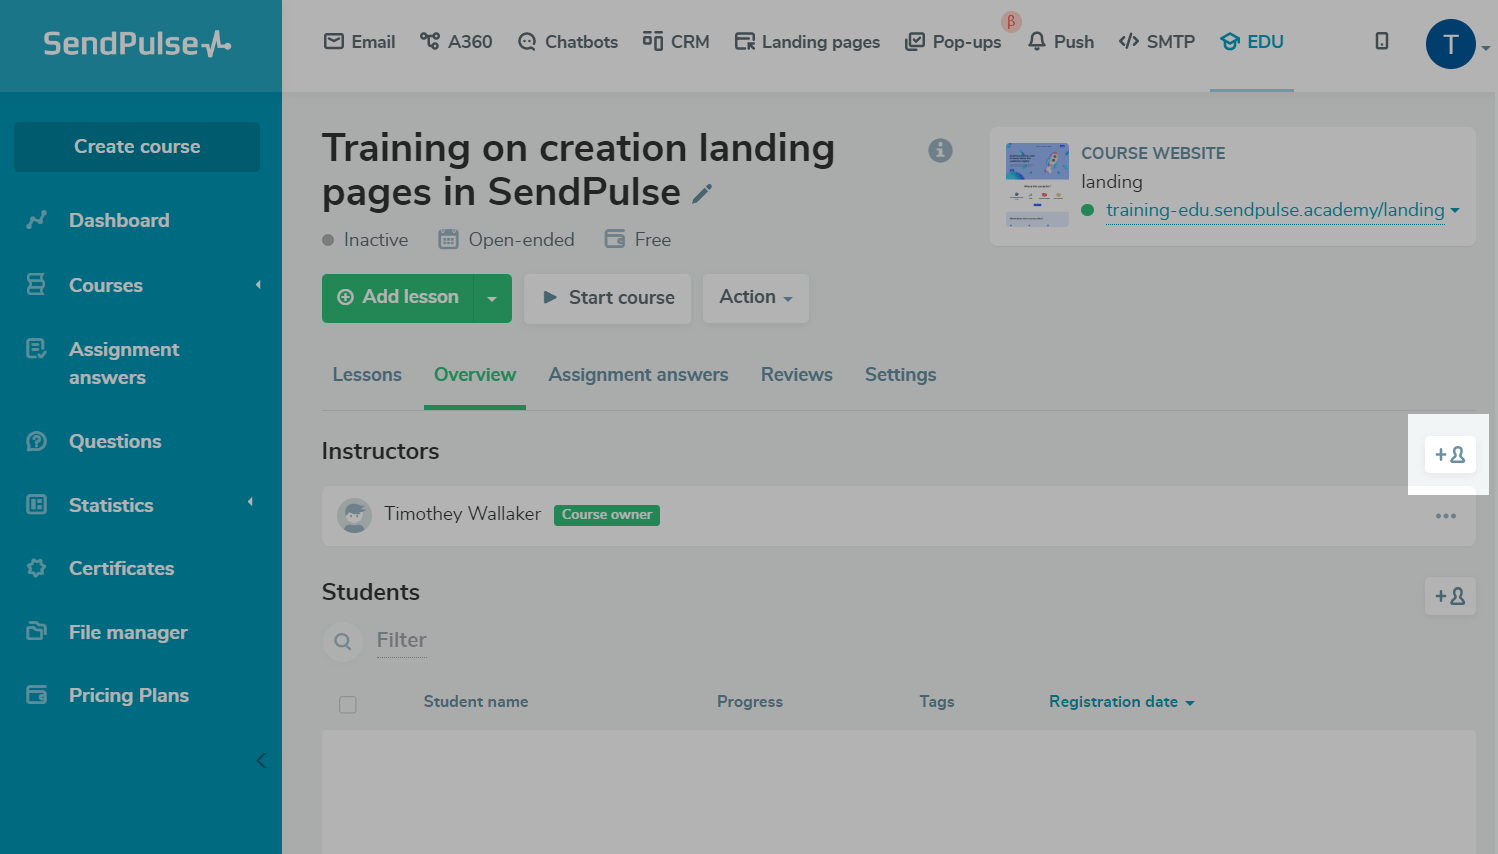Open Questions in the sidebar
Viewport: 1498px width, 854px height.
[115, 441]
